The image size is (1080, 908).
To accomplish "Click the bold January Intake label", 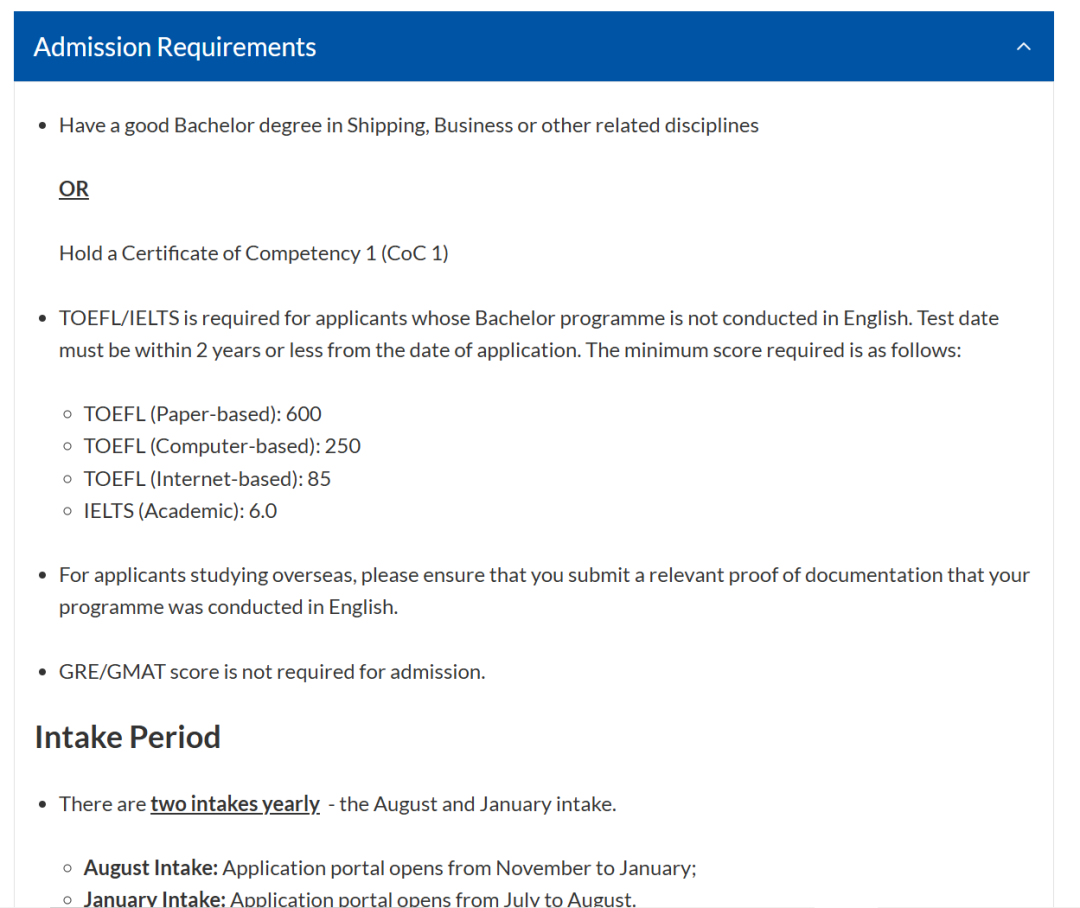I will pyautogui.click(x=154, y=899).
